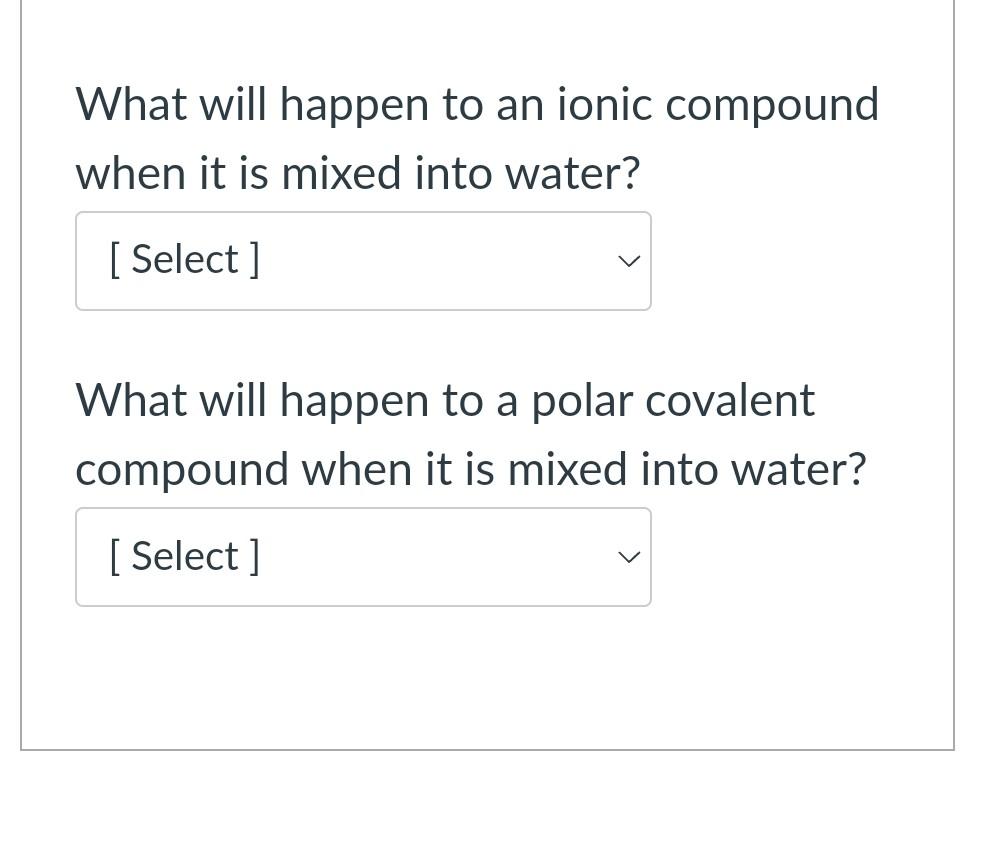Select the ionic compound question text
The image size is (991, 851).
coord(477,137)
